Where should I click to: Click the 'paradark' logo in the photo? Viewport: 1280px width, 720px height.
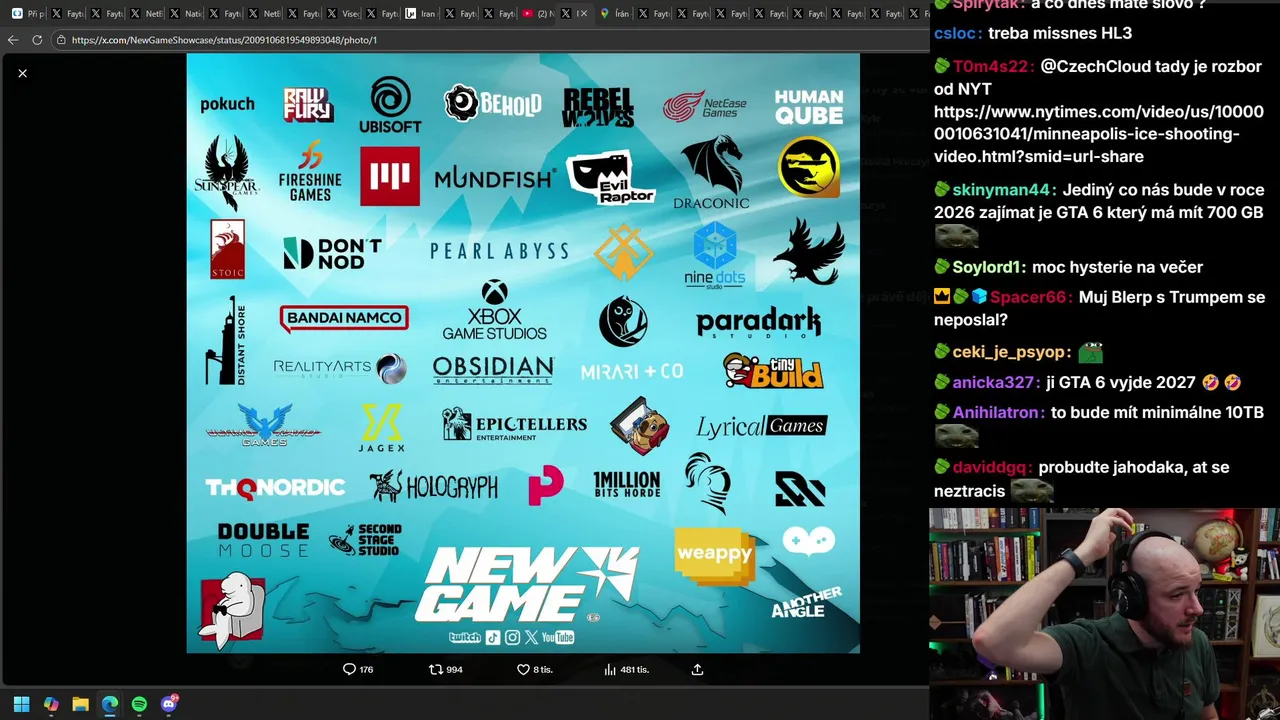(759, 323)
